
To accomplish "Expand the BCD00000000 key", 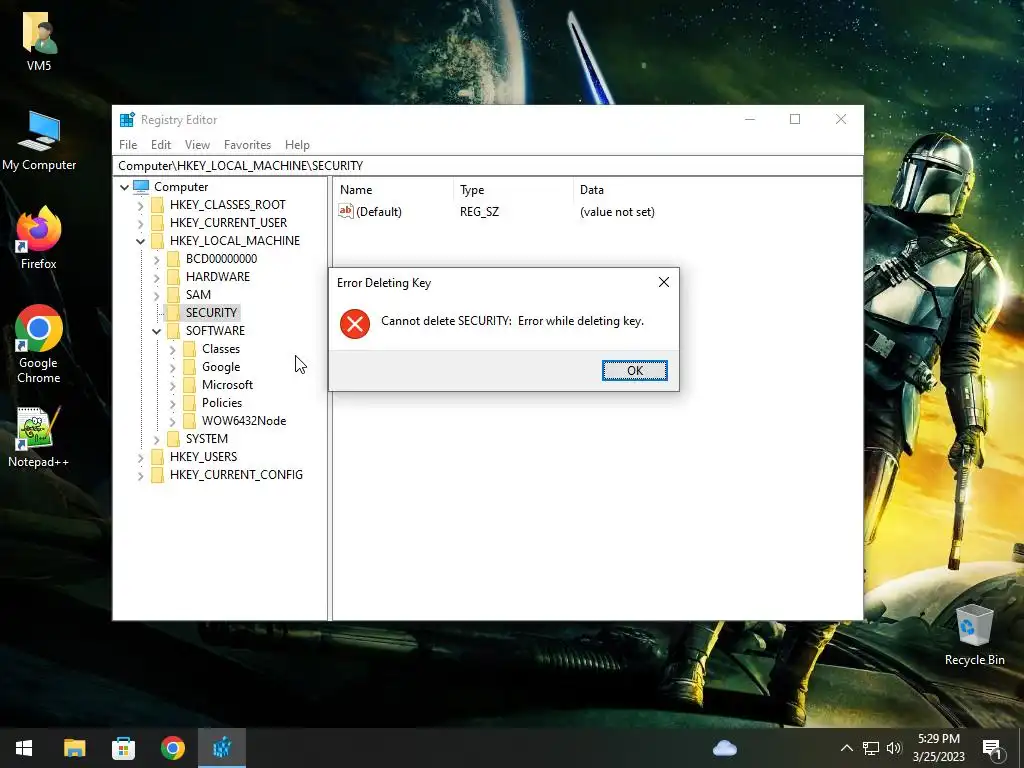I will click(x=157, y=260).
